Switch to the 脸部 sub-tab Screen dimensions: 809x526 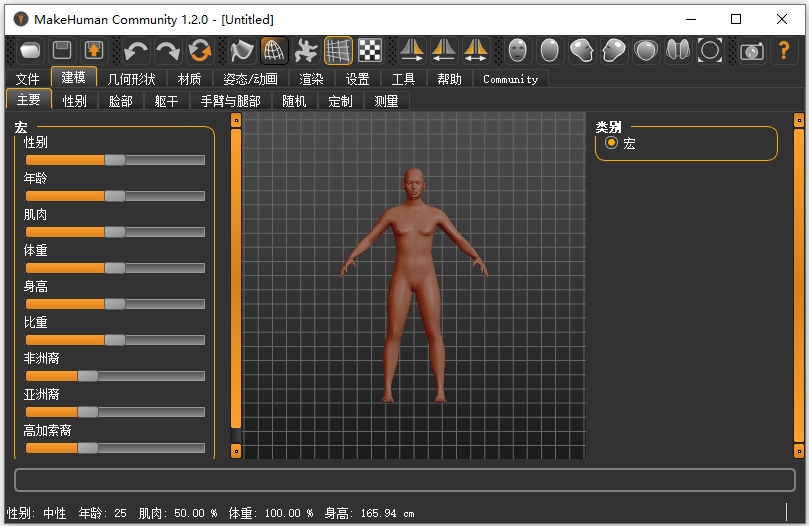pos(120,101)
